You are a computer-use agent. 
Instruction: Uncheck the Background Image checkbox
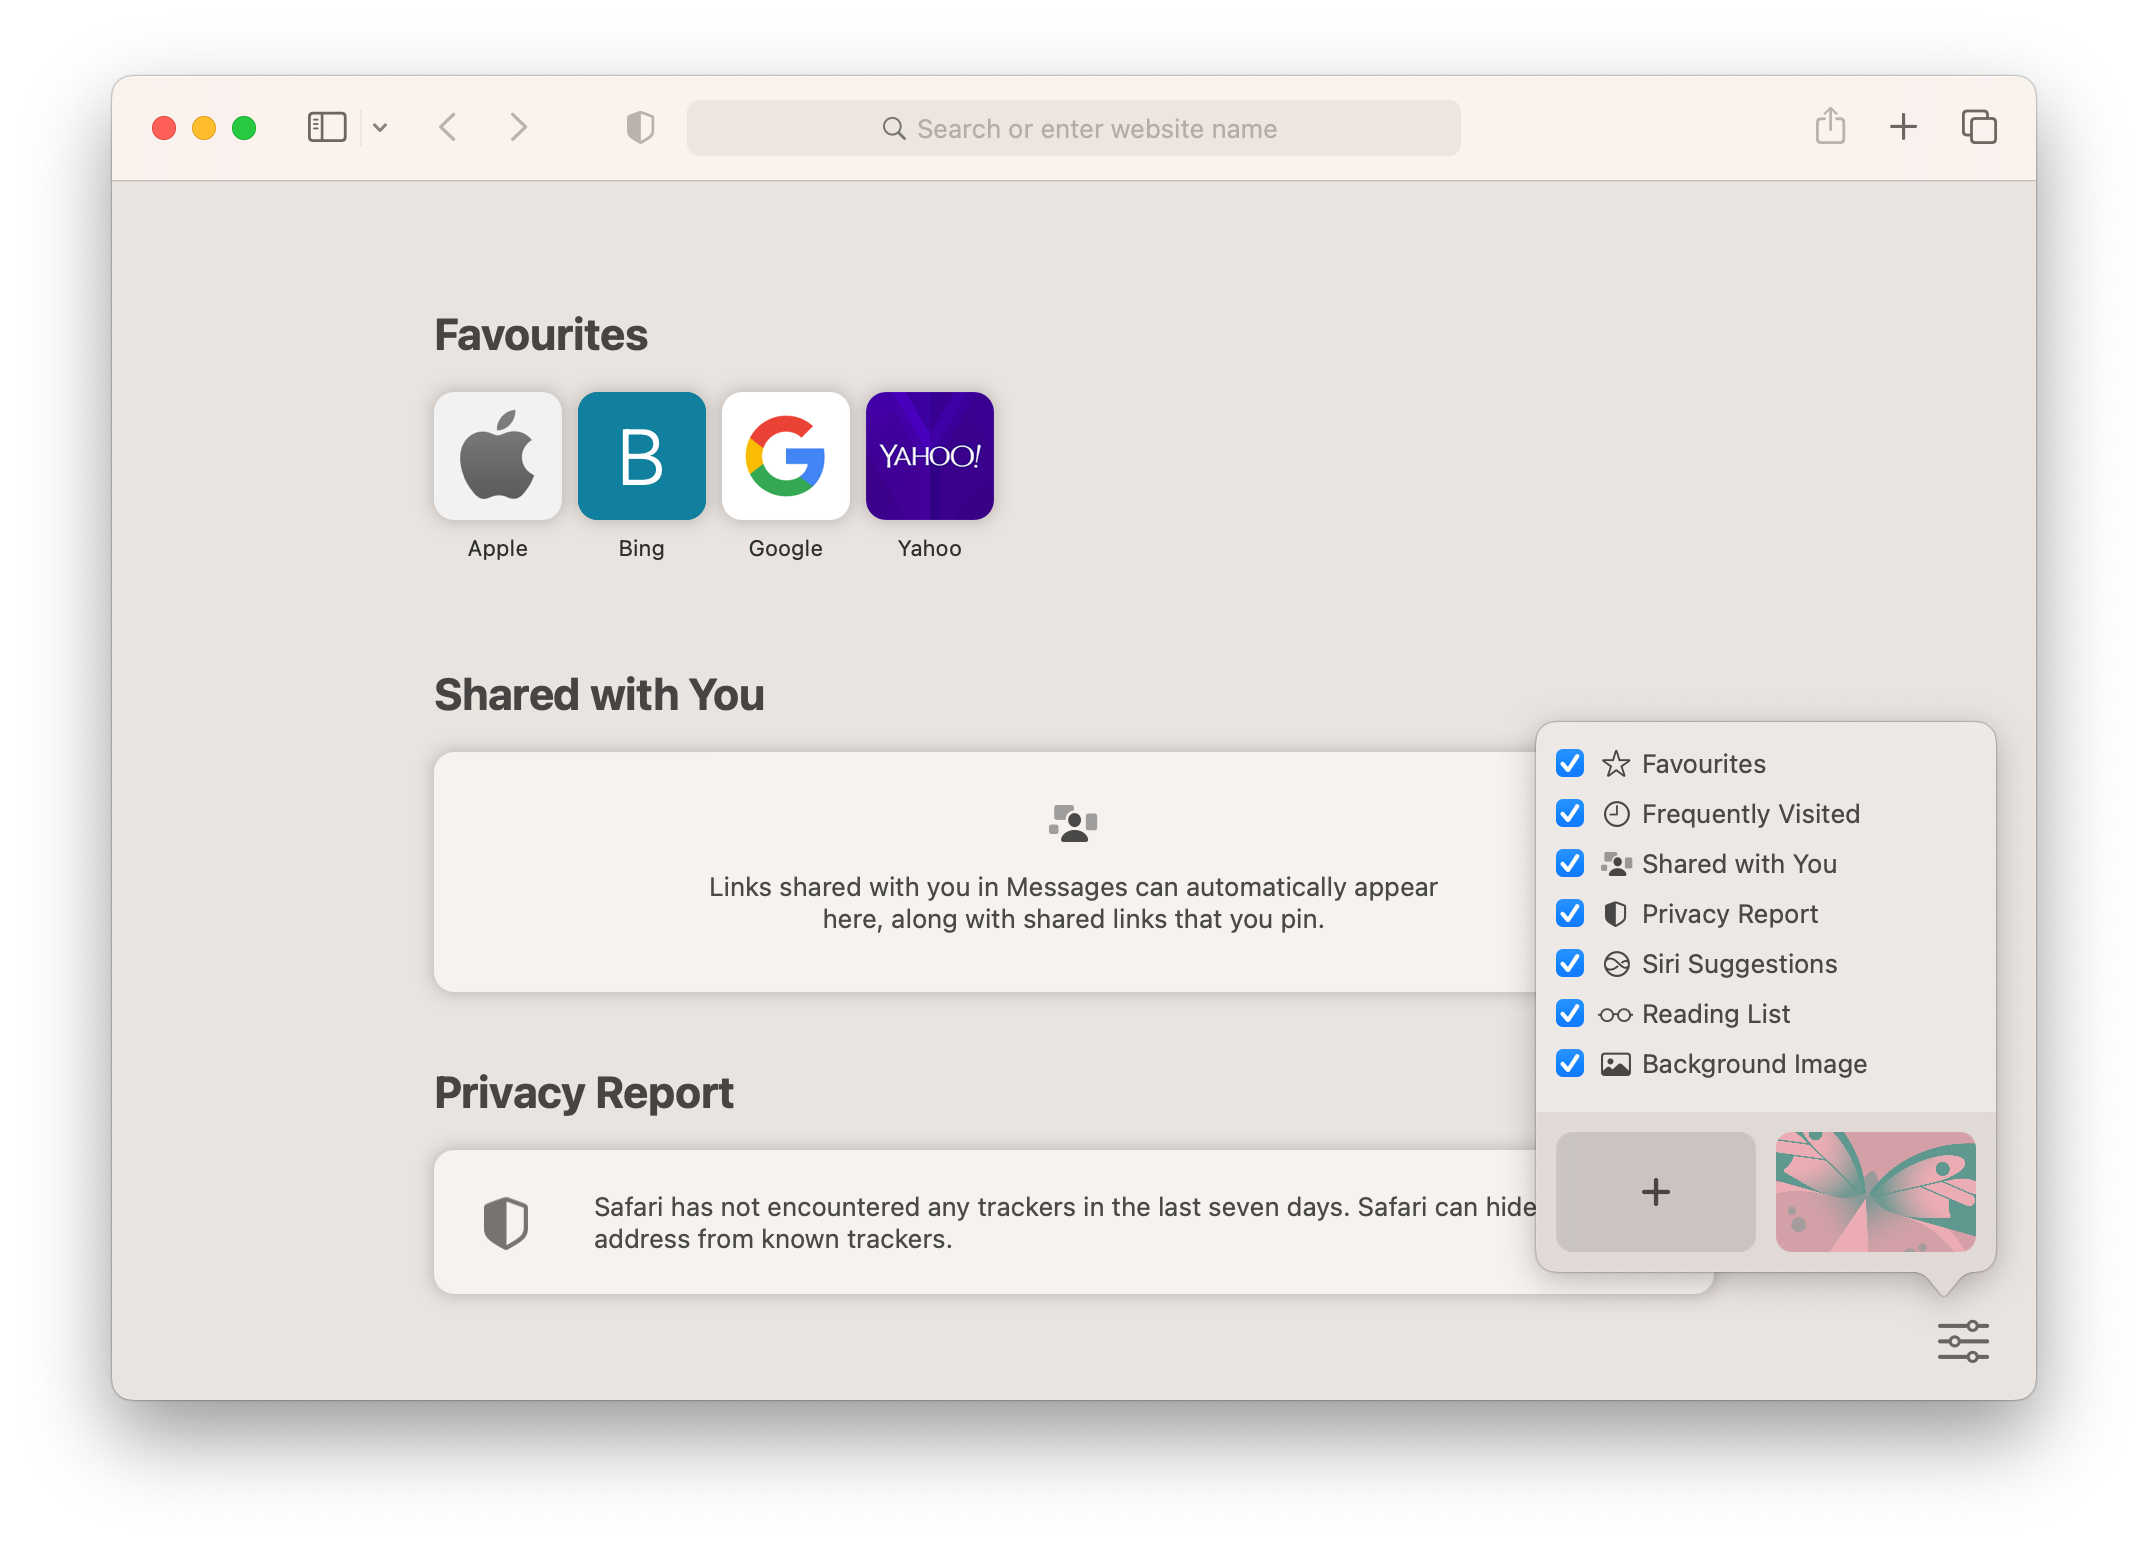pos(1570,1064)
